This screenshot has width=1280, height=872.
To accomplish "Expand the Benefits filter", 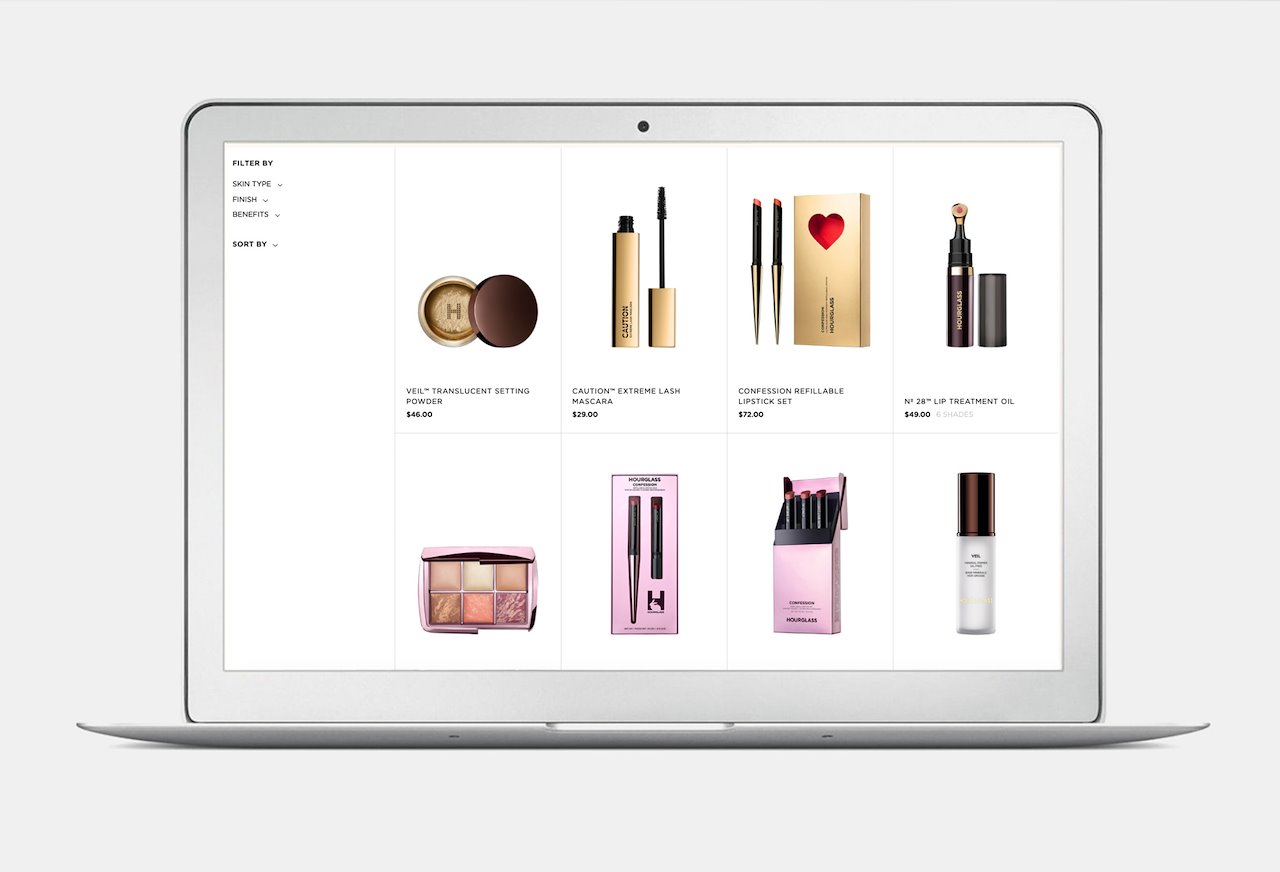I will [256, 214].
